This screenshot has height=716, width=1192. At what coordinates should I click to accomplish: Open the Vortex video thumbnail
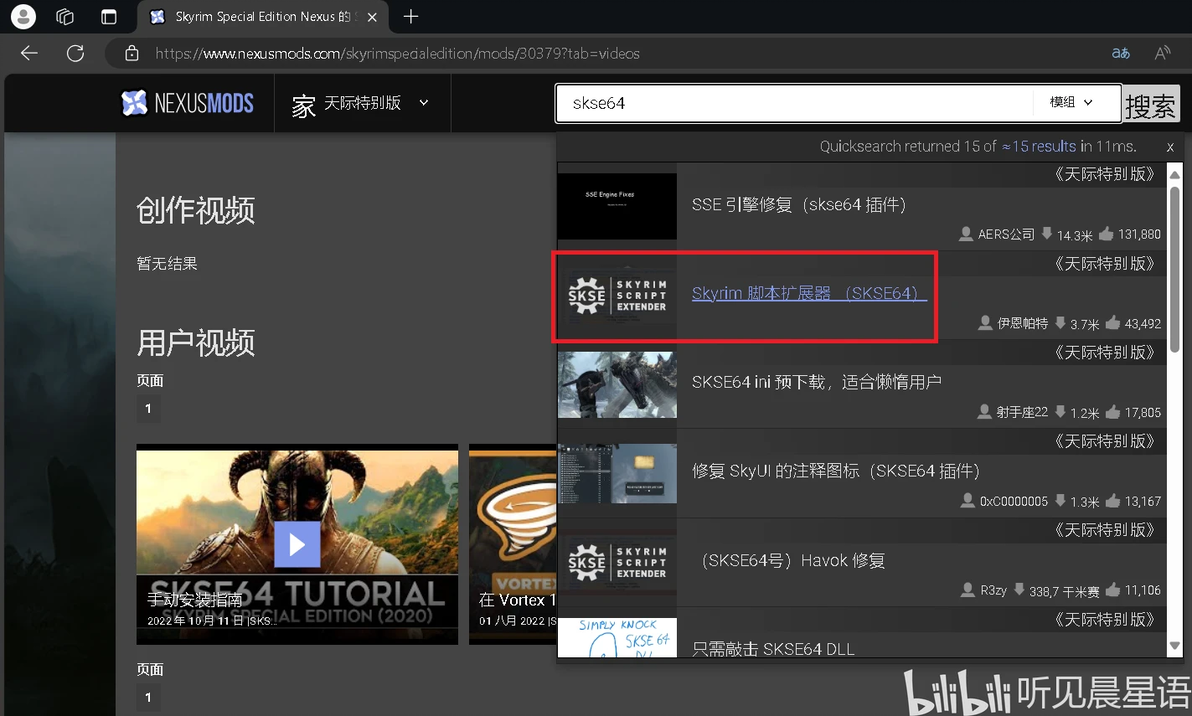point(513,544)
